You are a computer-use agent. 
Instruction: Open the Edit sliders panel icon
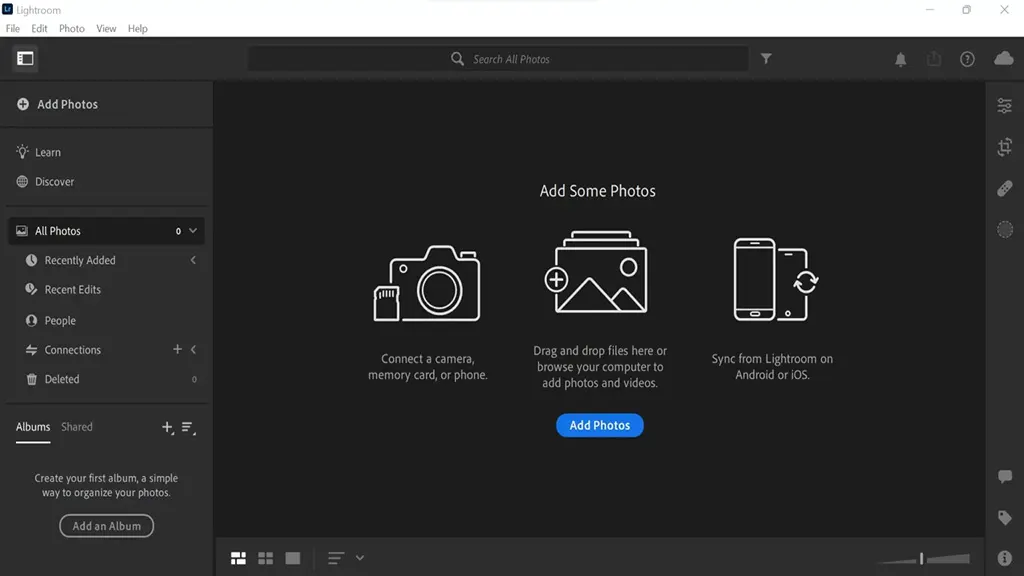point(1004,106)
